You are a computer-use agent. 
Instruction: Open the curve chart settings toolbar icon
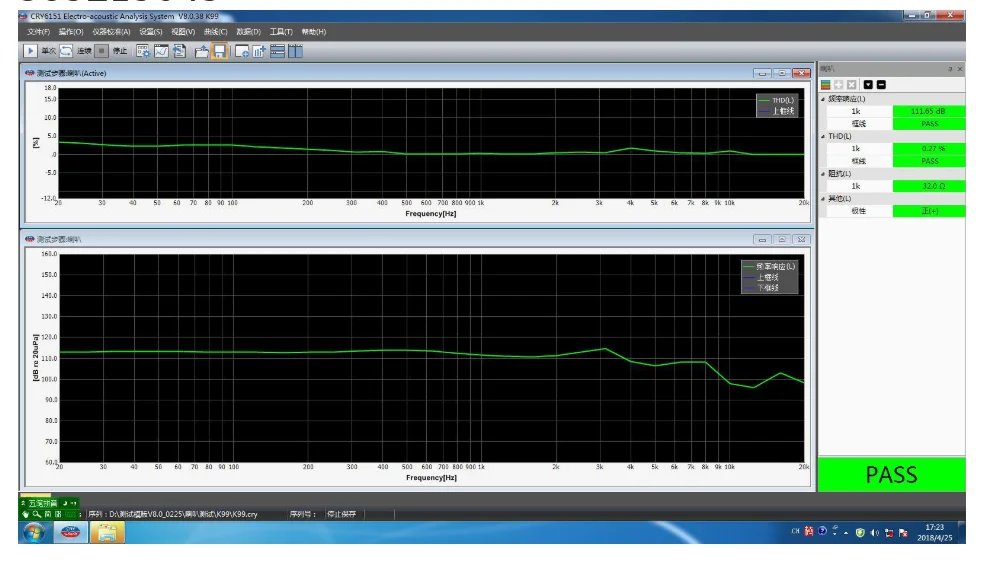[x=161, y=51]
